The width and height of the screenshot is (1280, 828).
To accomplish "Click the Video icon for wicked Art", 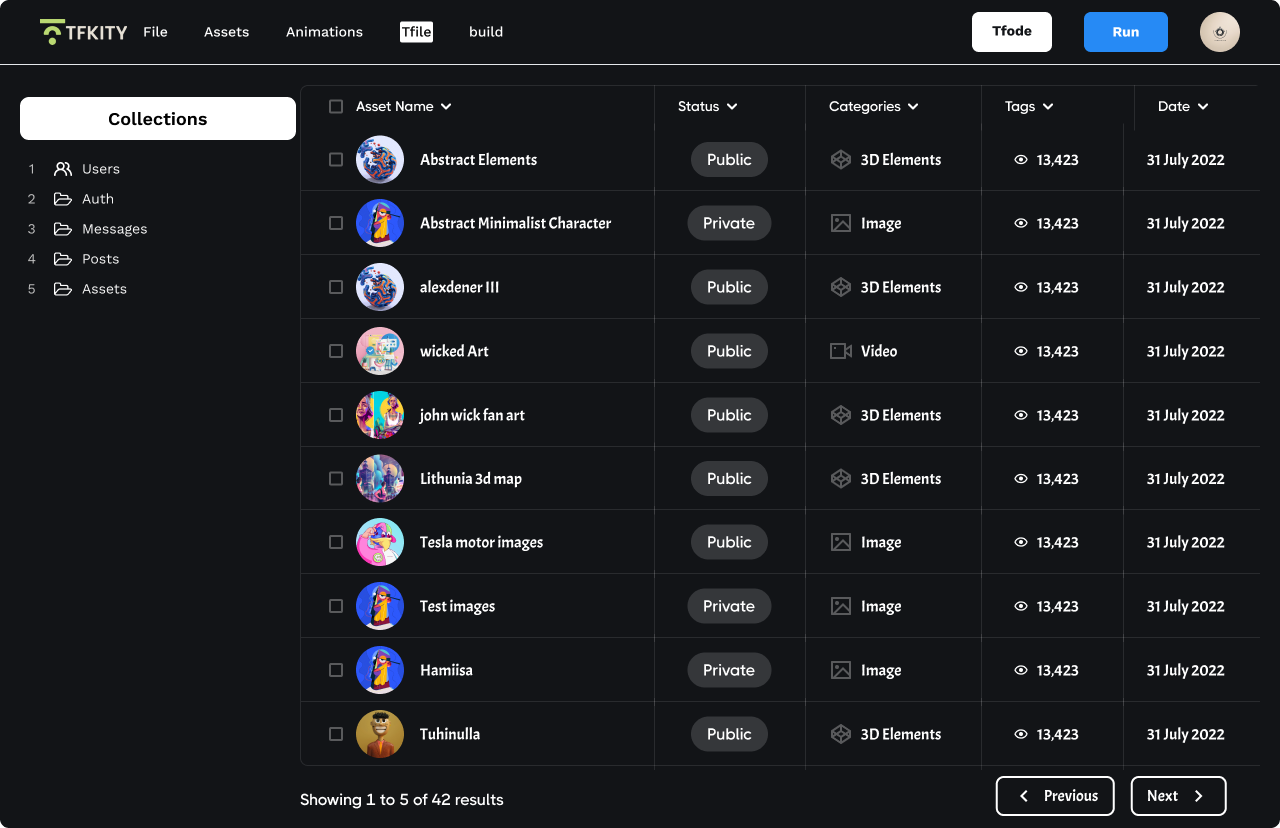I will pos(840,351).
